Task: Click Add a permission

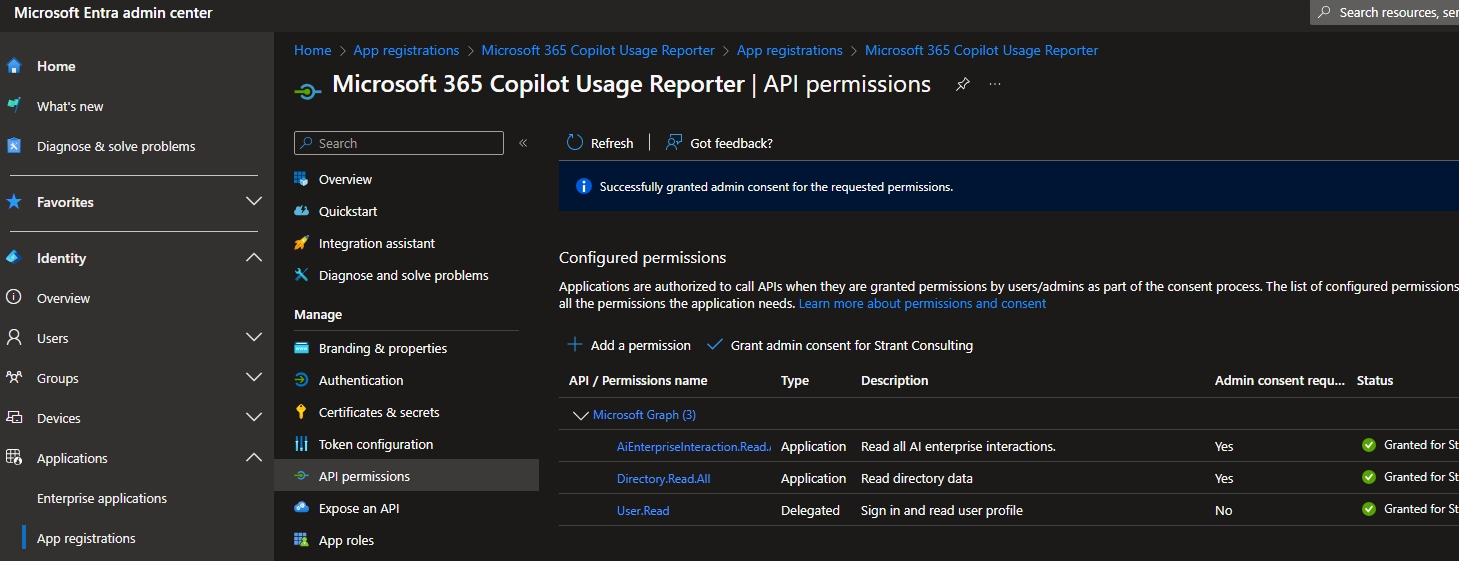Action: coord(629,345)
